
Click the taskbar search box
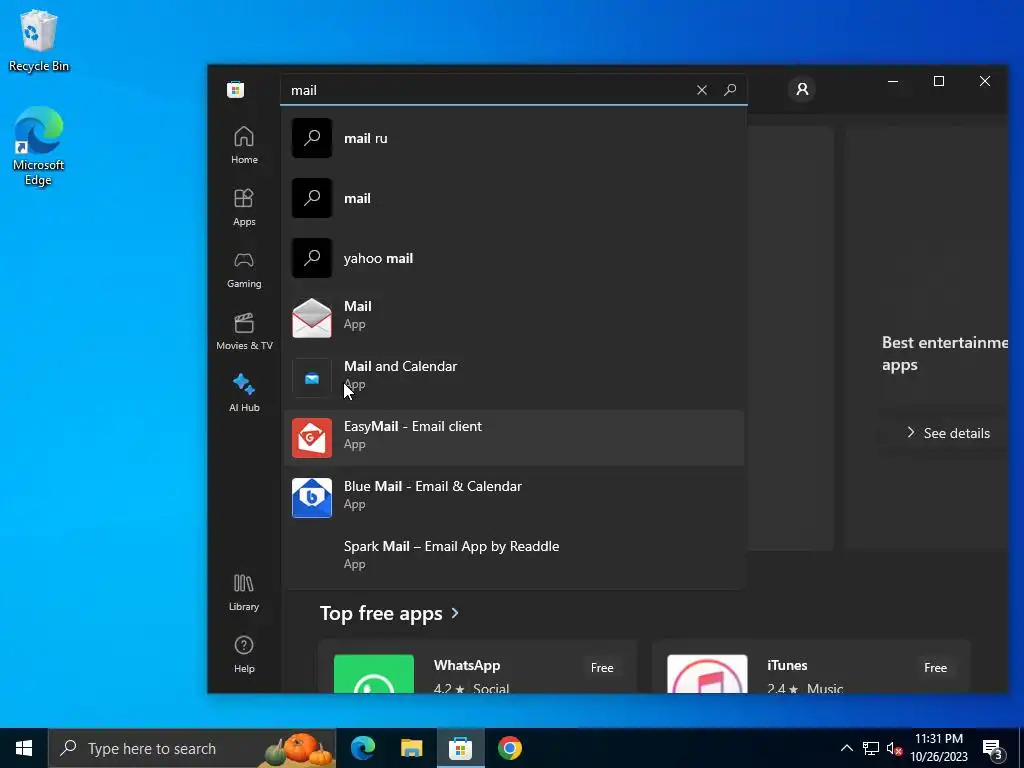[x=192, y=748]
